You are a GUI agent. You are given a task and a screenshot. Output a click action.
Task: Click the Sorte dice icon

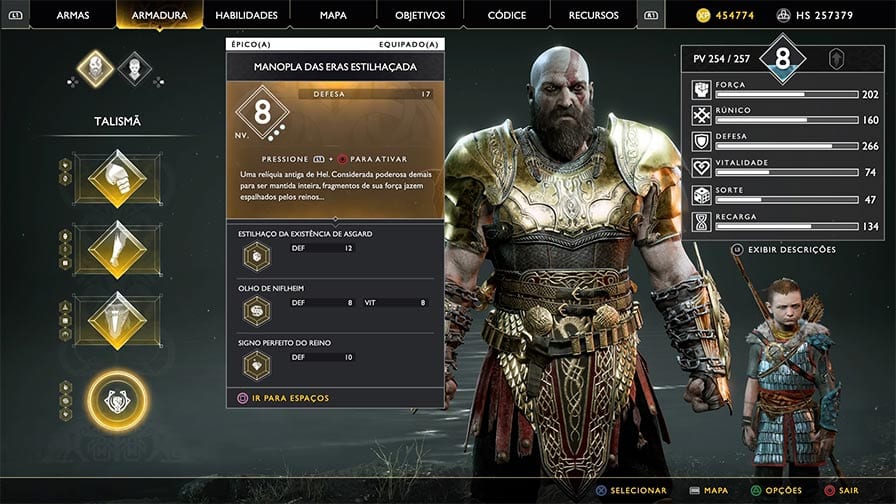point(701,195)
